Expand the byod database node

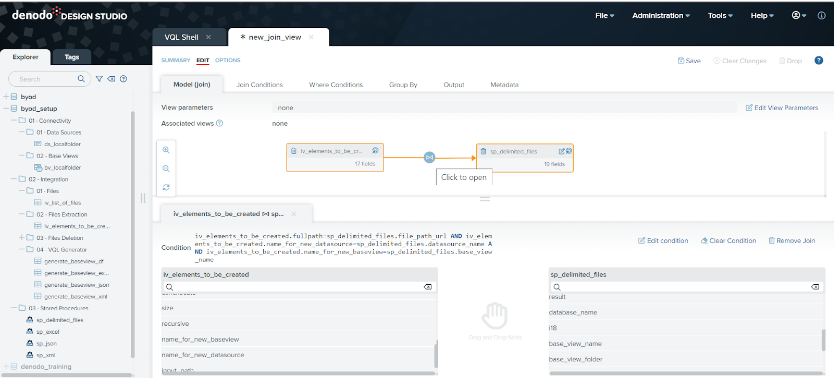(x=6, y=97)
